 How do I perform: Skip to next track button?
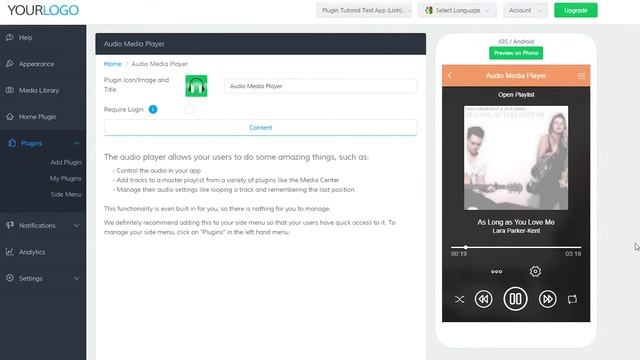547,299
